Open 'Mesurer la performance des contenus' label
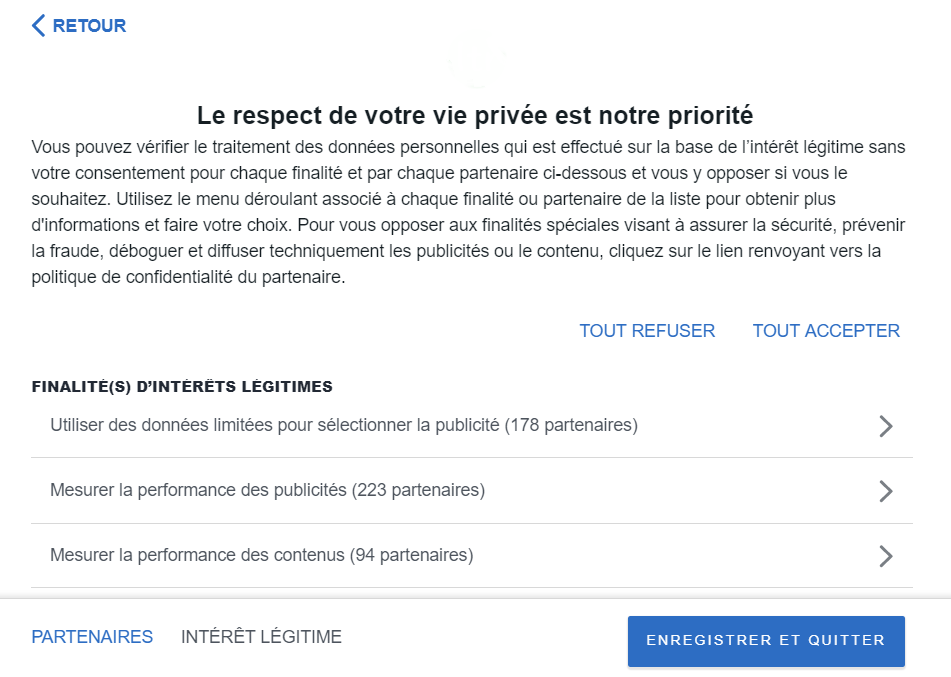Screen dimensions: 951x677 [197, 555]
